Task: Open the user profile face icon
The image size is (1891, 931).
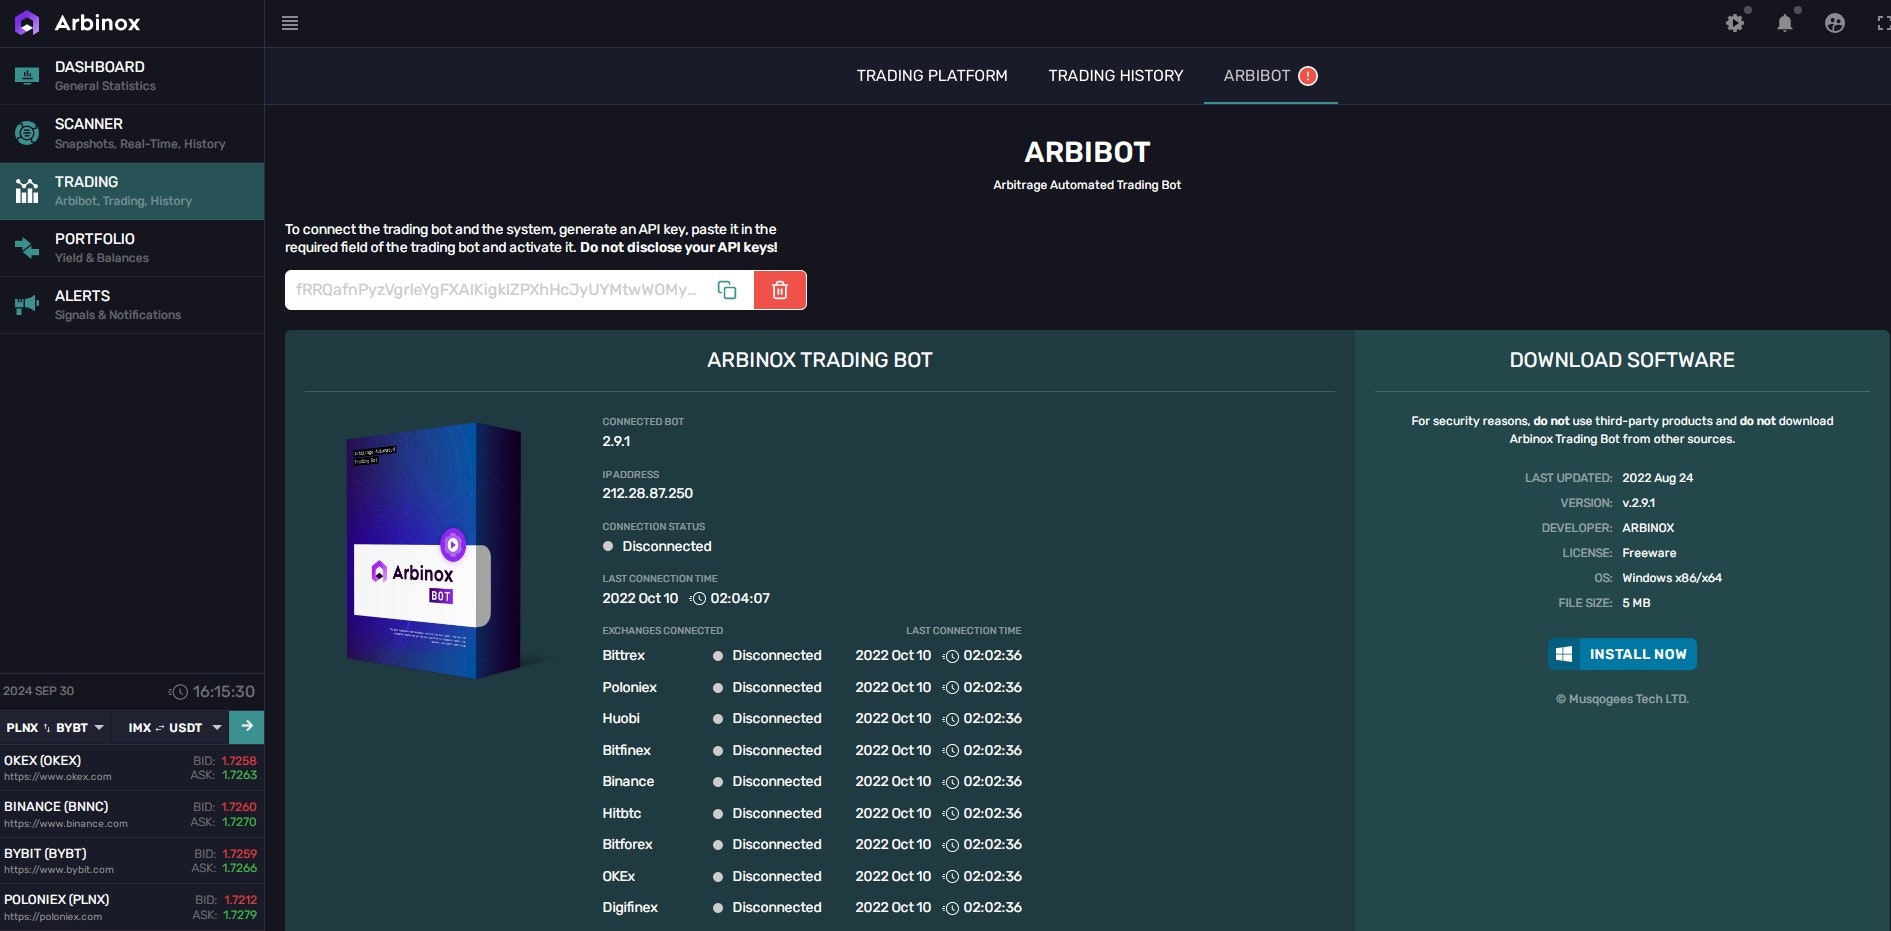Action: (1835, 23)
